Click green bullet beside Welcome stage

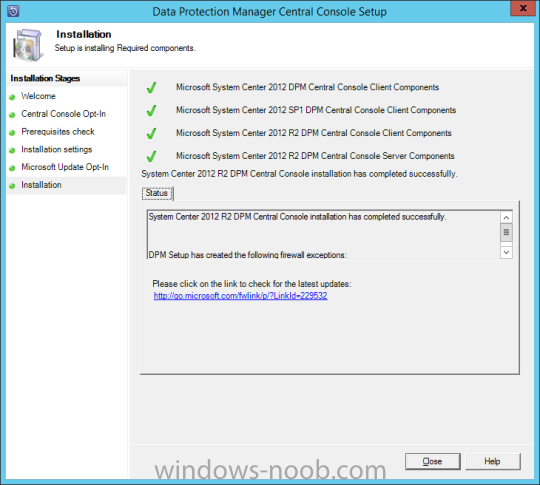click(12, 97)
